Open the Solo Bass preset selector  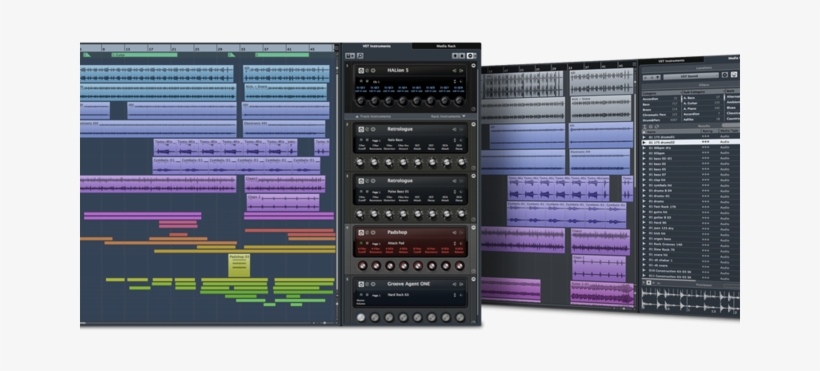point(395,140)
